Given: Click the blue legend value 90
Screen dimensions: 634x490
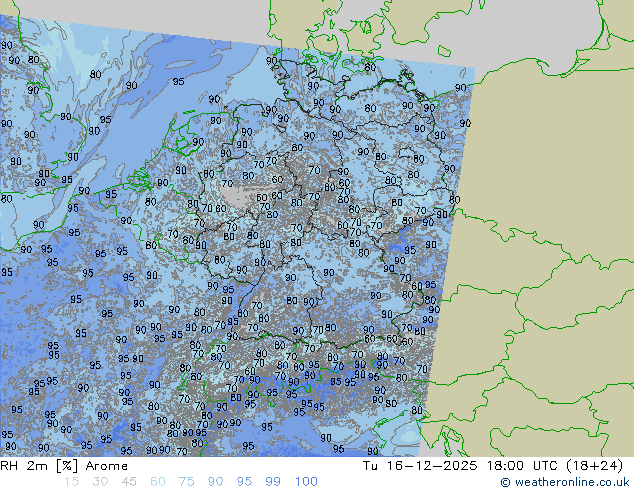Looking at the screenshot, I should 215,482.
